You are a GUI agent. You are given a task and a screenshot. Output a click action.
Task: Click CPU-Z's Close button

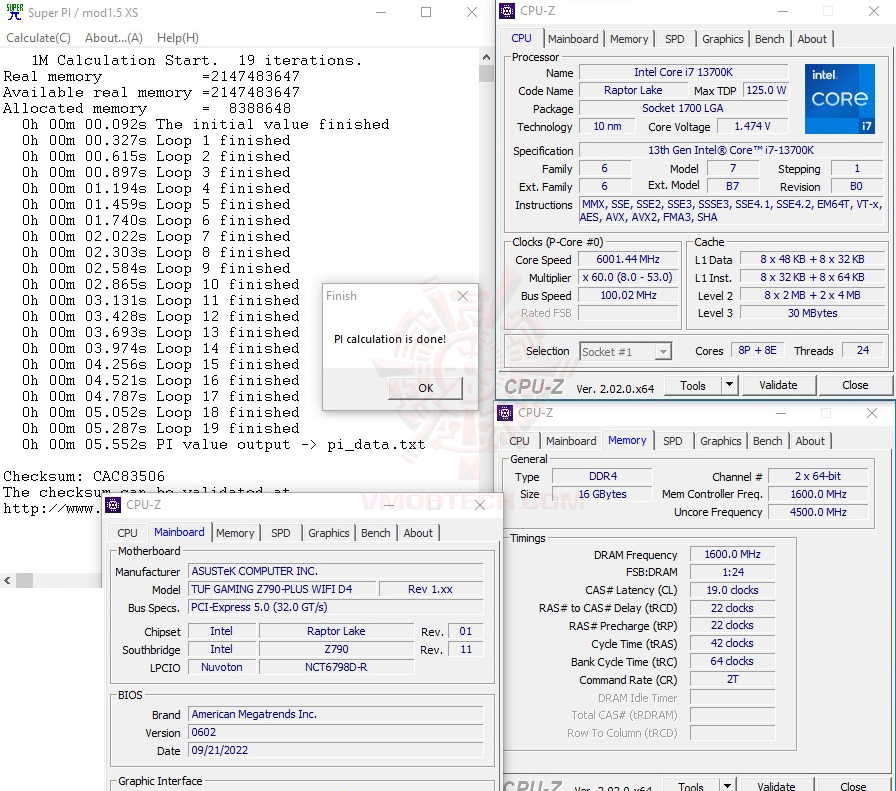click(855, 385)
